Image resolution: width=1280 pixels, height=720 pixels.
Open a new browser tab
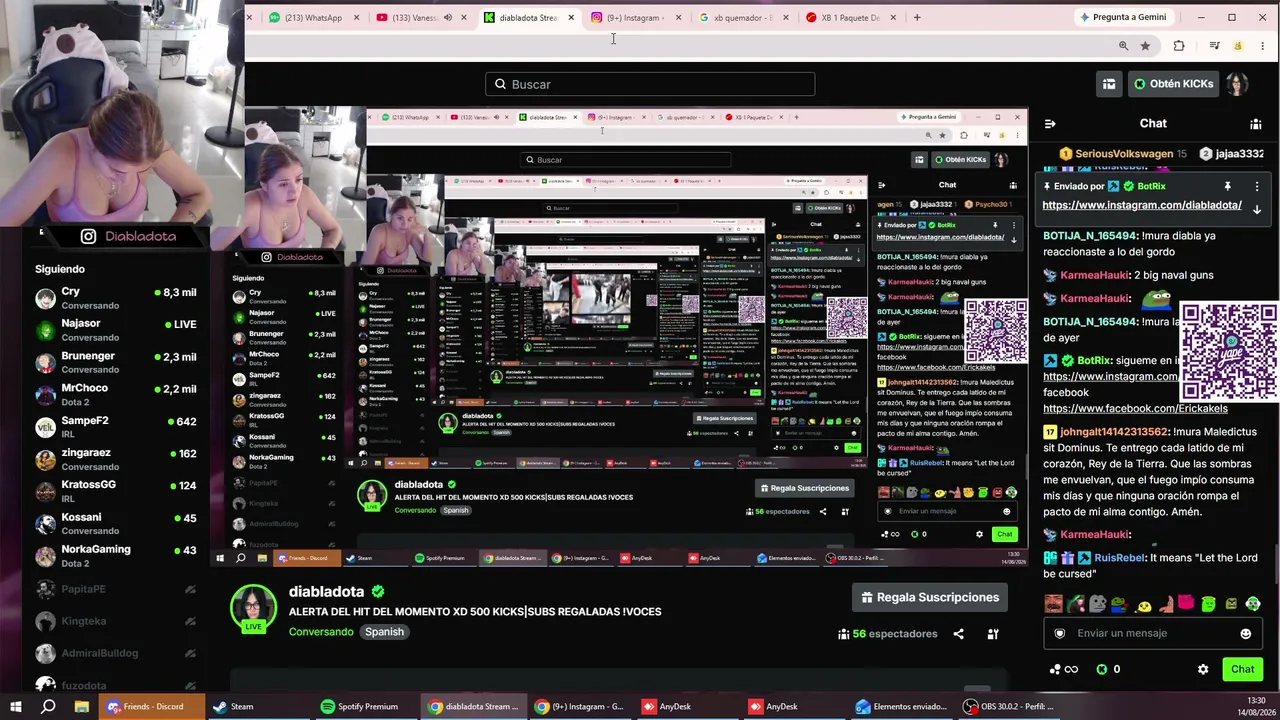coord(917,17)
